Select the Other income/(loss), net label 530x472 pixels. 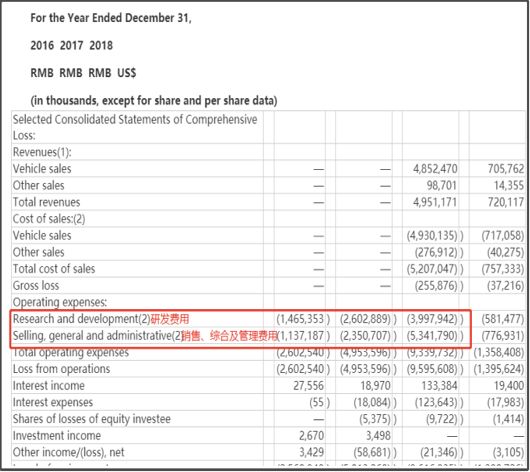(x=69, y=452)
